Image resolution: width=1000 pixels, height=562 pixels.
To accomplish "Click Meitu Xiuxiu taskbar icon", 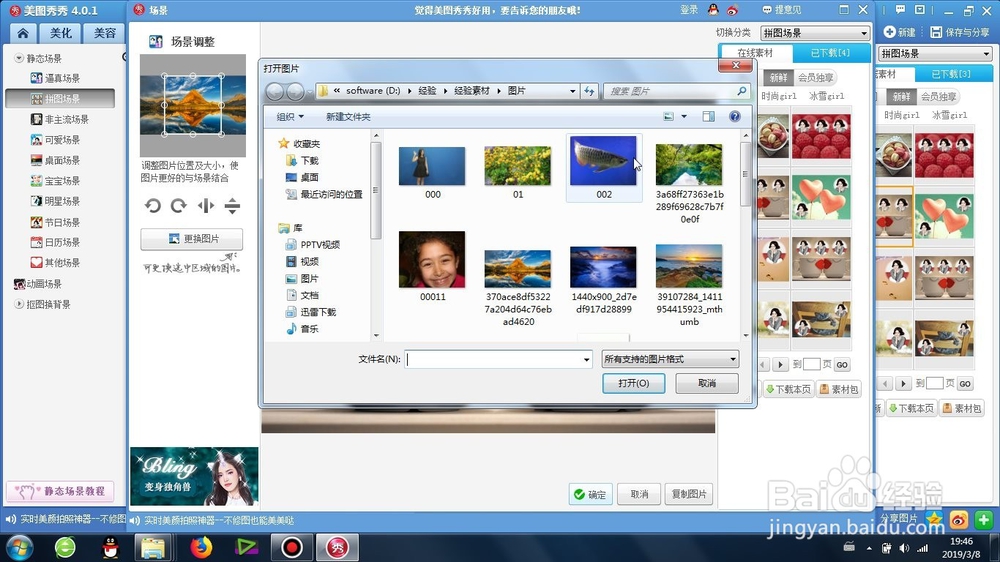I will point(337,547).
